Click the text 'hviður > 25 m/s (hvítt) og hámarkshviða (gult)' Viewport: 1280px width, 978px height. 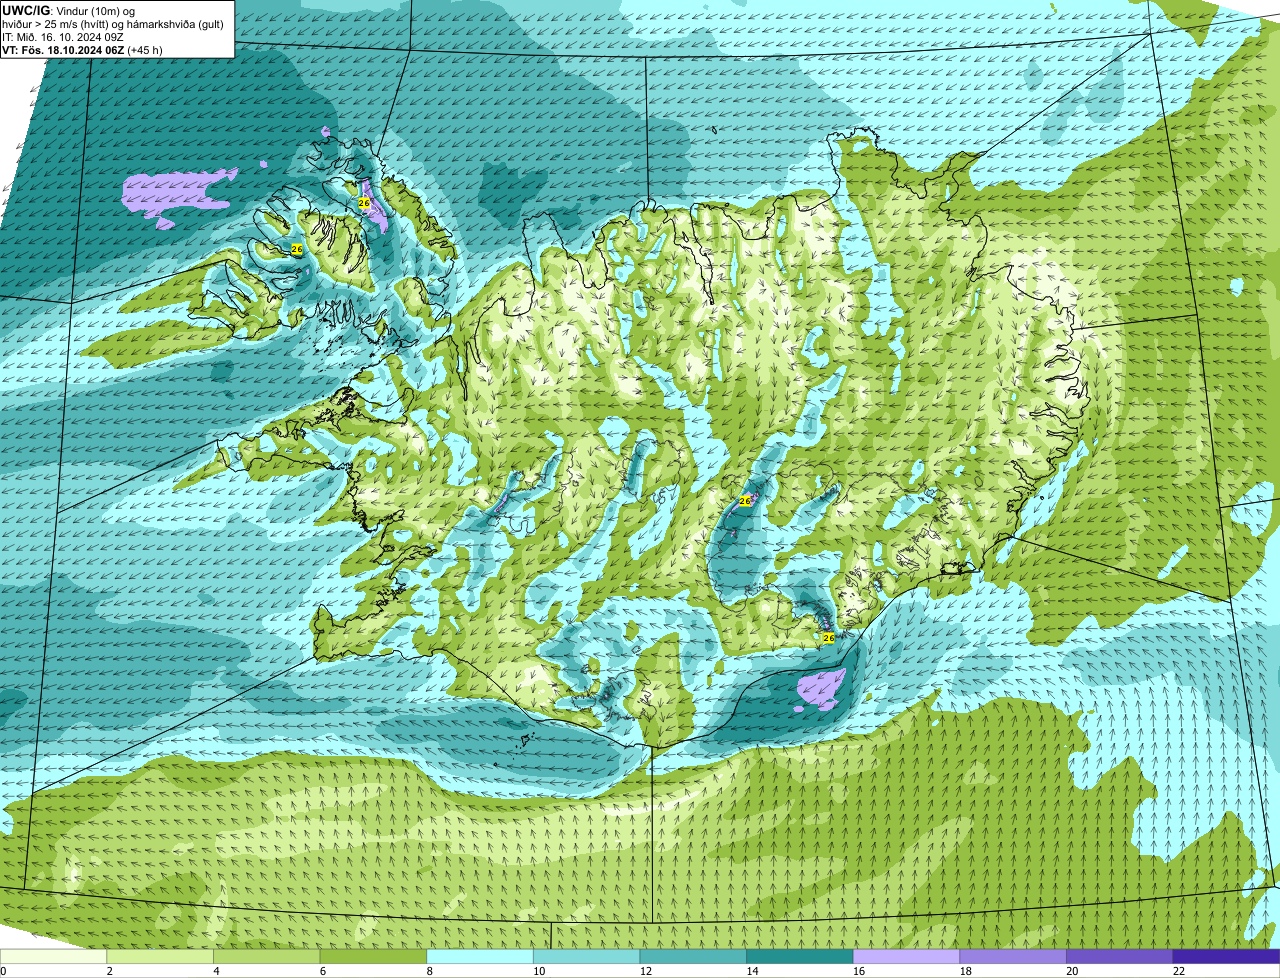click(115, 24)
